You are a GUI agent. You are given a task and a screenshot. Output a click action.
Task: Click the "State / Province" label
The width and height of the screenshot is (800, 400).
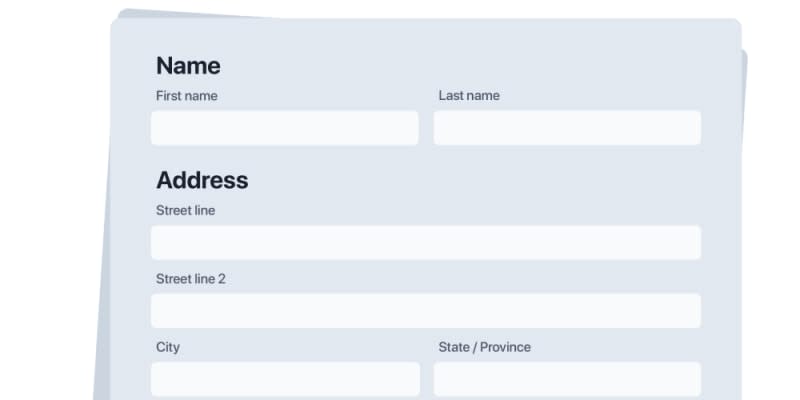pyautogui.click(x=484, y=347)
